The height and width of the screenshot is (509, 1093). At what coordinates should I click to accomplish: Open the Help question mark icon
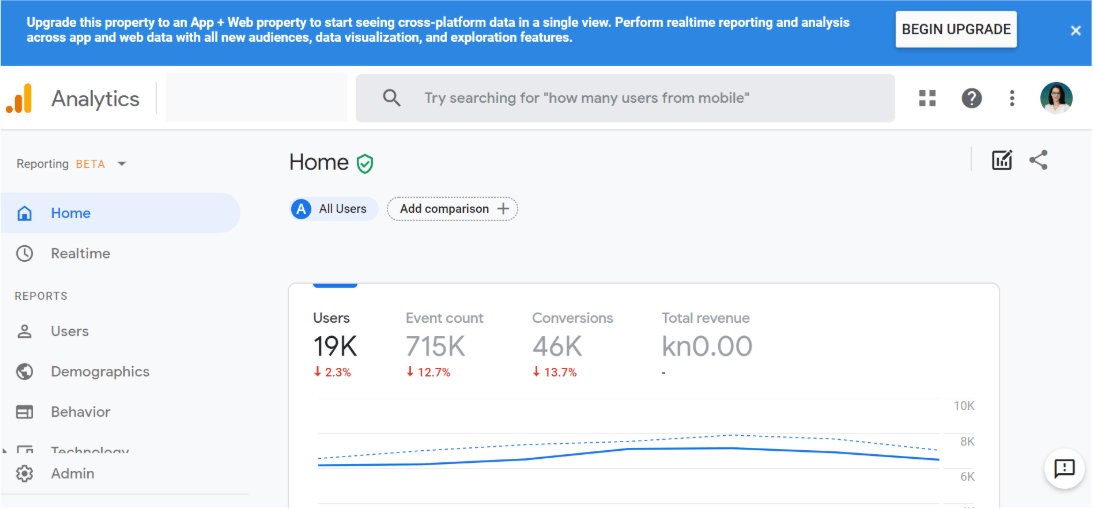tap(971, 98)
